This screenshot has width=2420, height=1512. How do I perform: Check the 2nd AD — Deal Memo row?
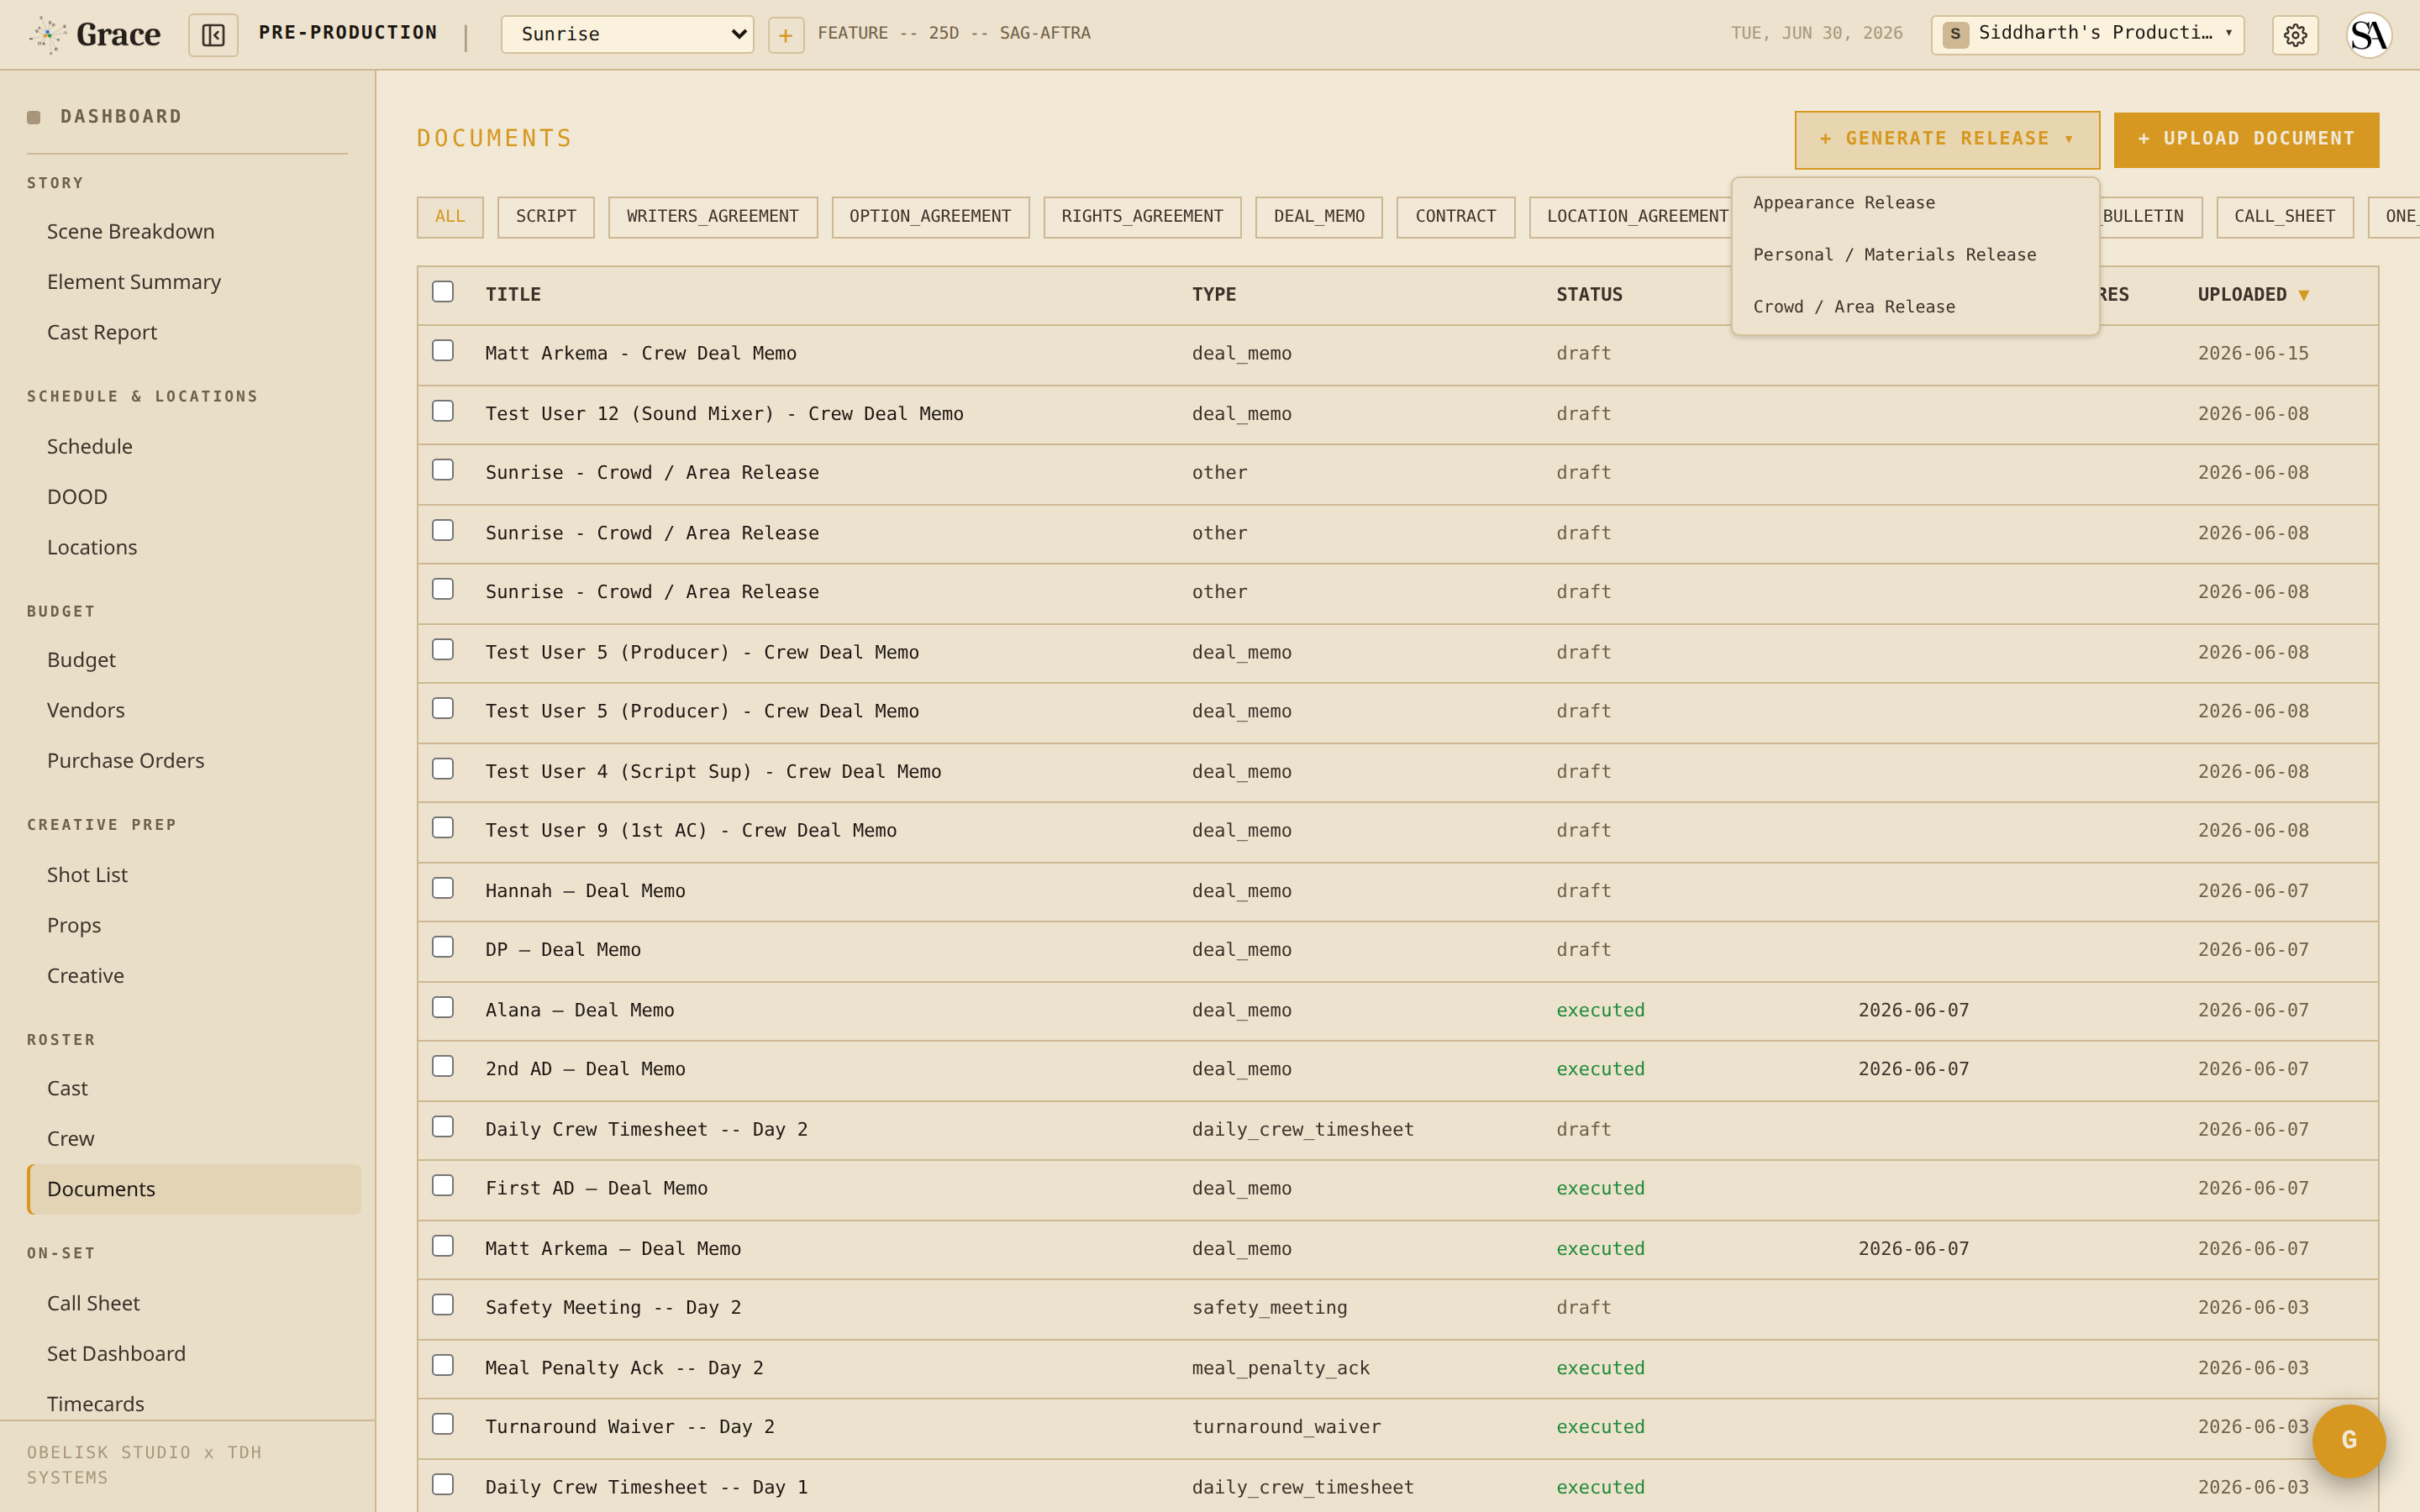point(443,1067)
